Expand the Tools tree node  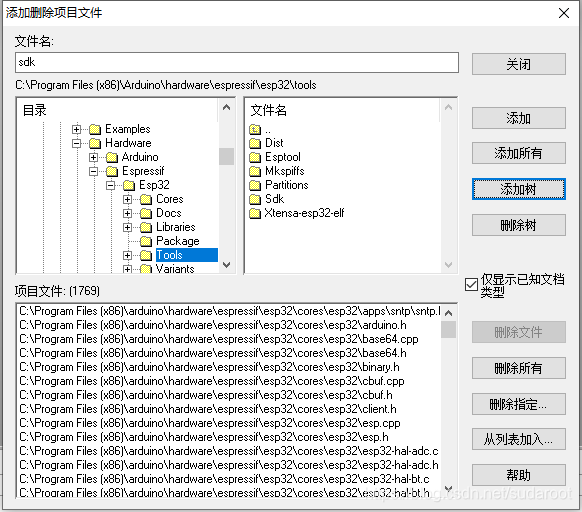click(x=127, y=255)
